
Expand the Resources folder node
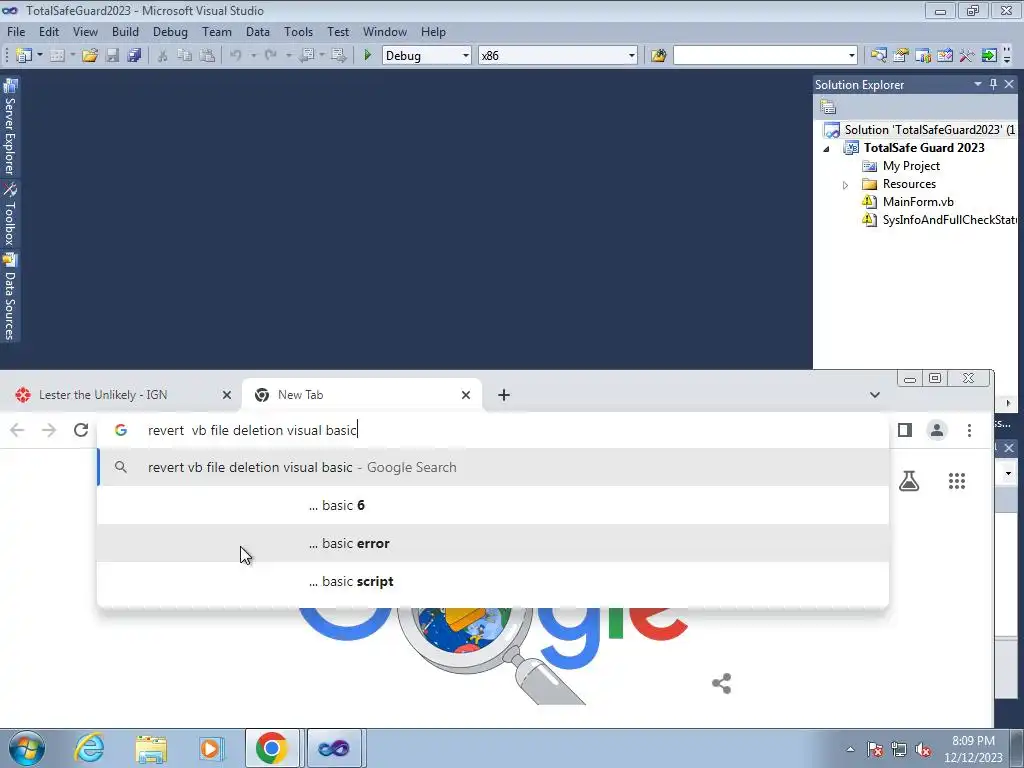tap(845, 185)
